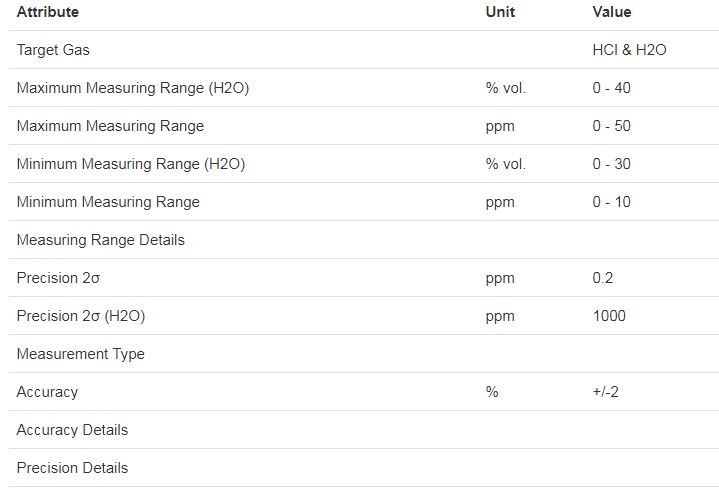Click the 0 - 10 value
The image size is (719, 503).
[x=611, y=202]
